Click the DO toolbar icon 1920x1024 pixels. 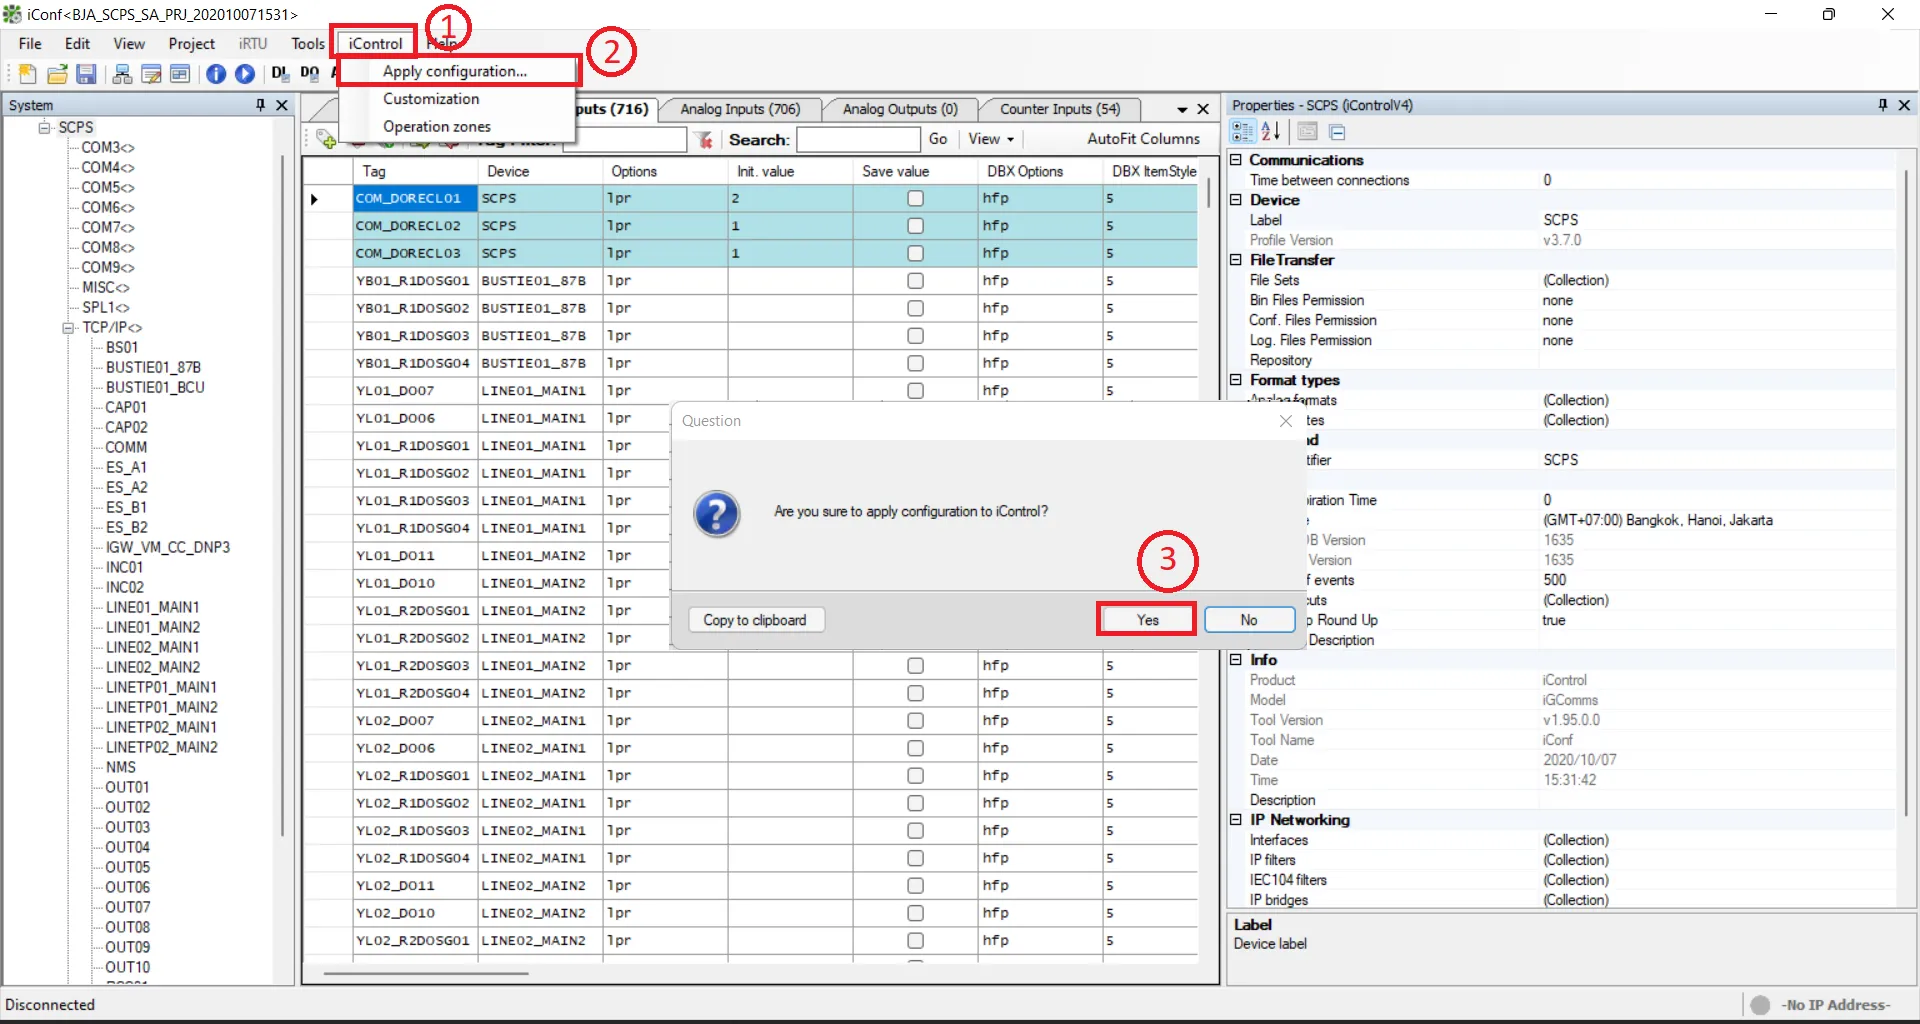pyautogui.click(x=309, y=74)
